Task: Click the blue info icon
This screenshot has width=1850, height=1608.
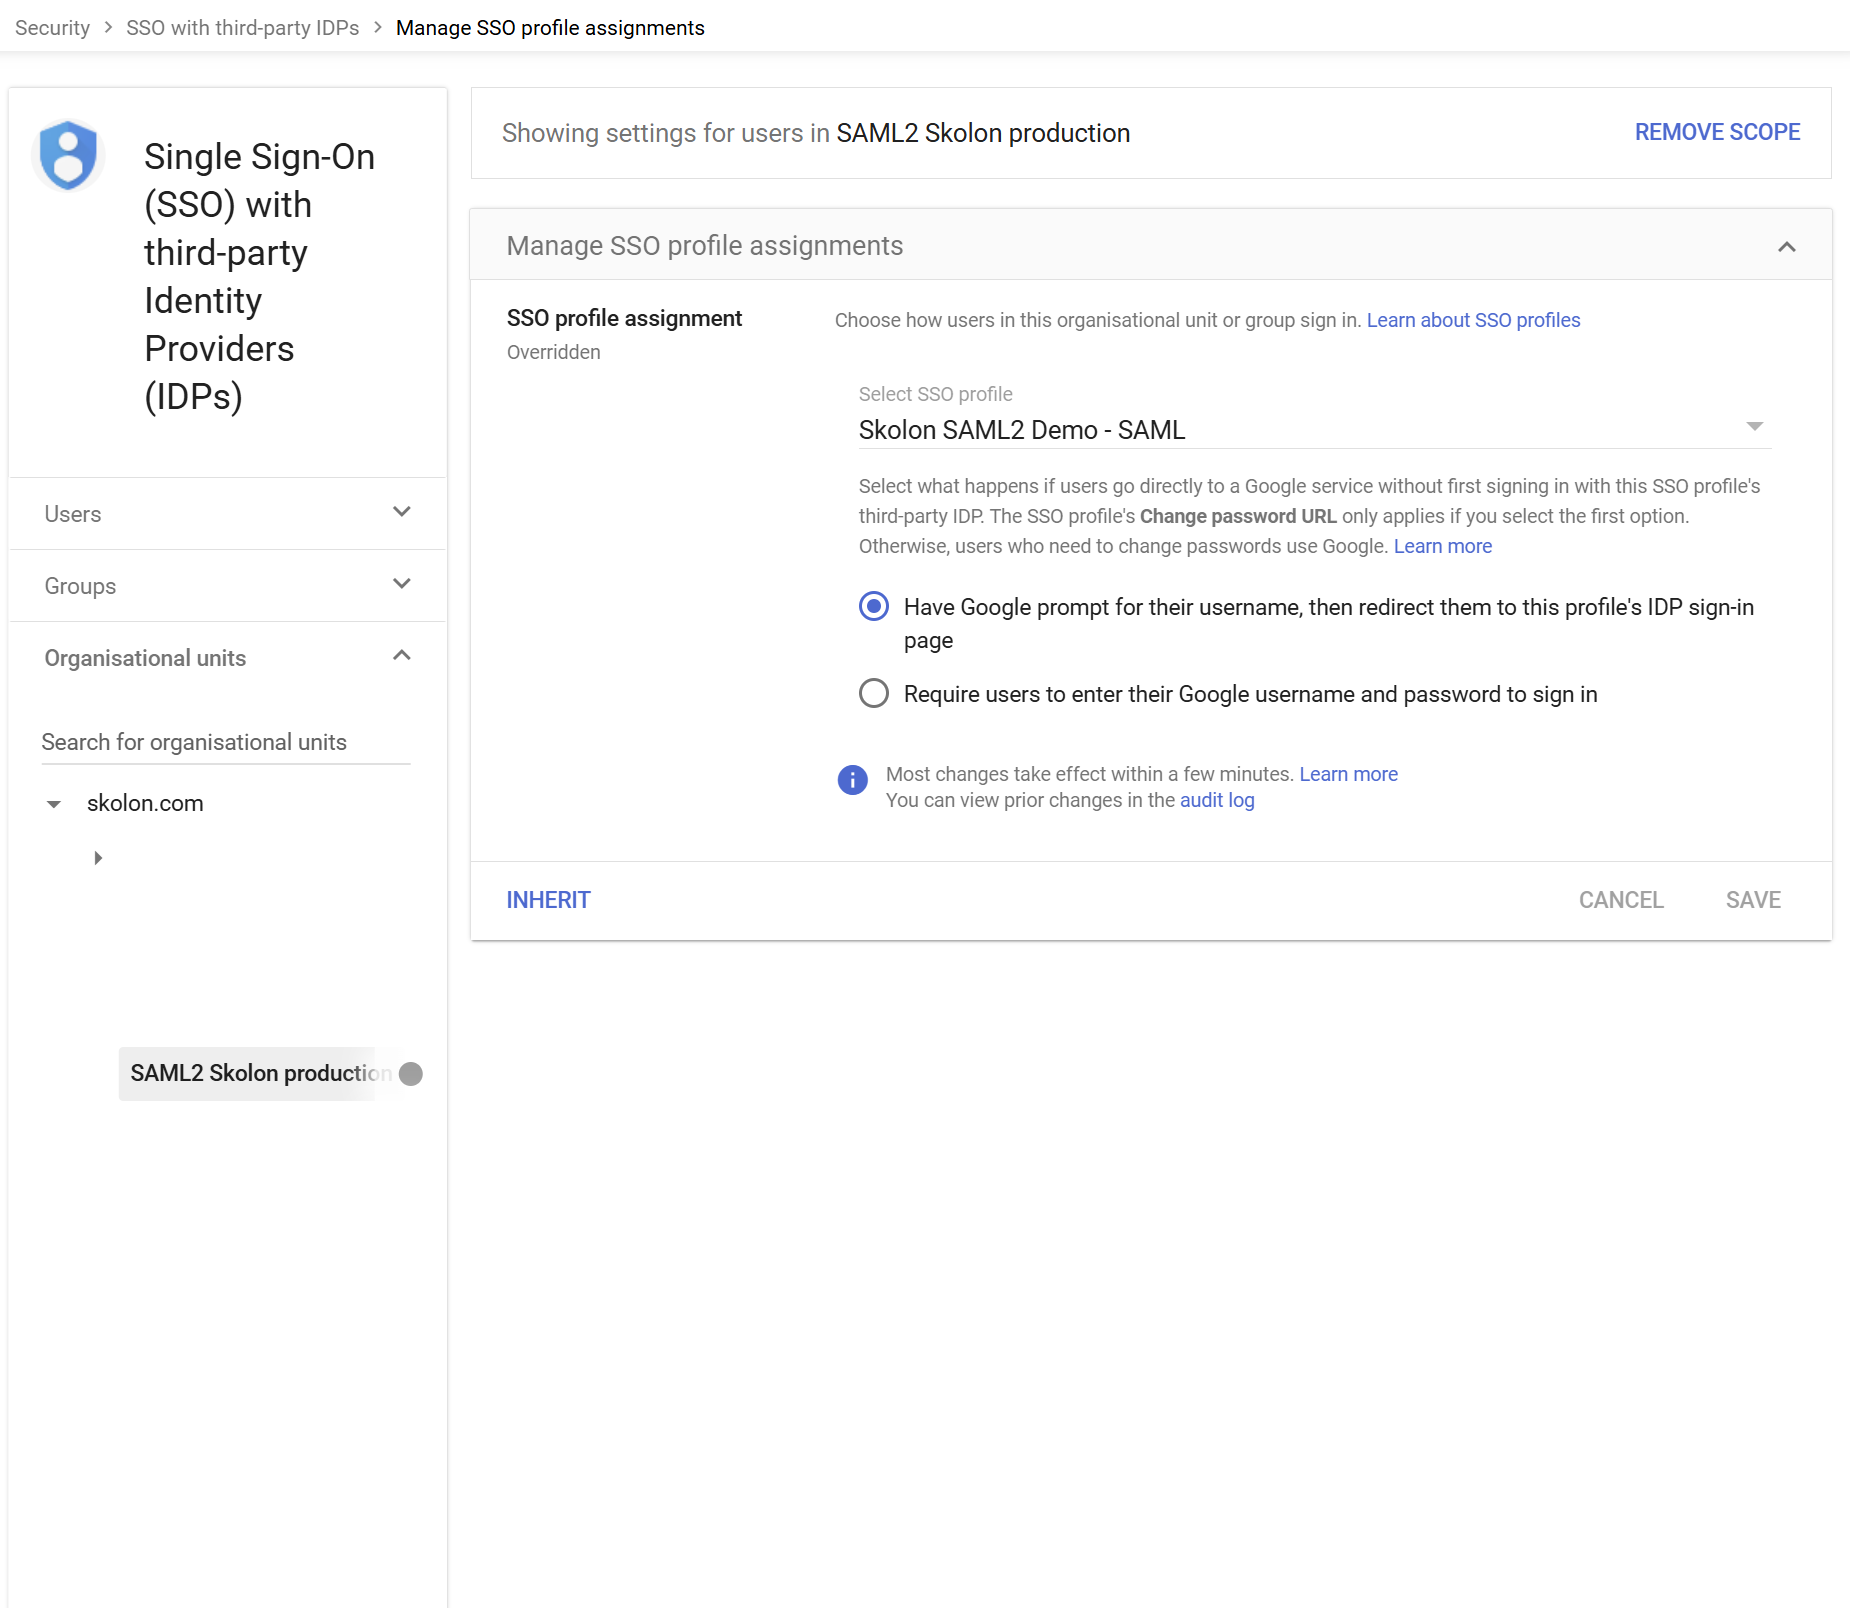Action: point(852,780)
